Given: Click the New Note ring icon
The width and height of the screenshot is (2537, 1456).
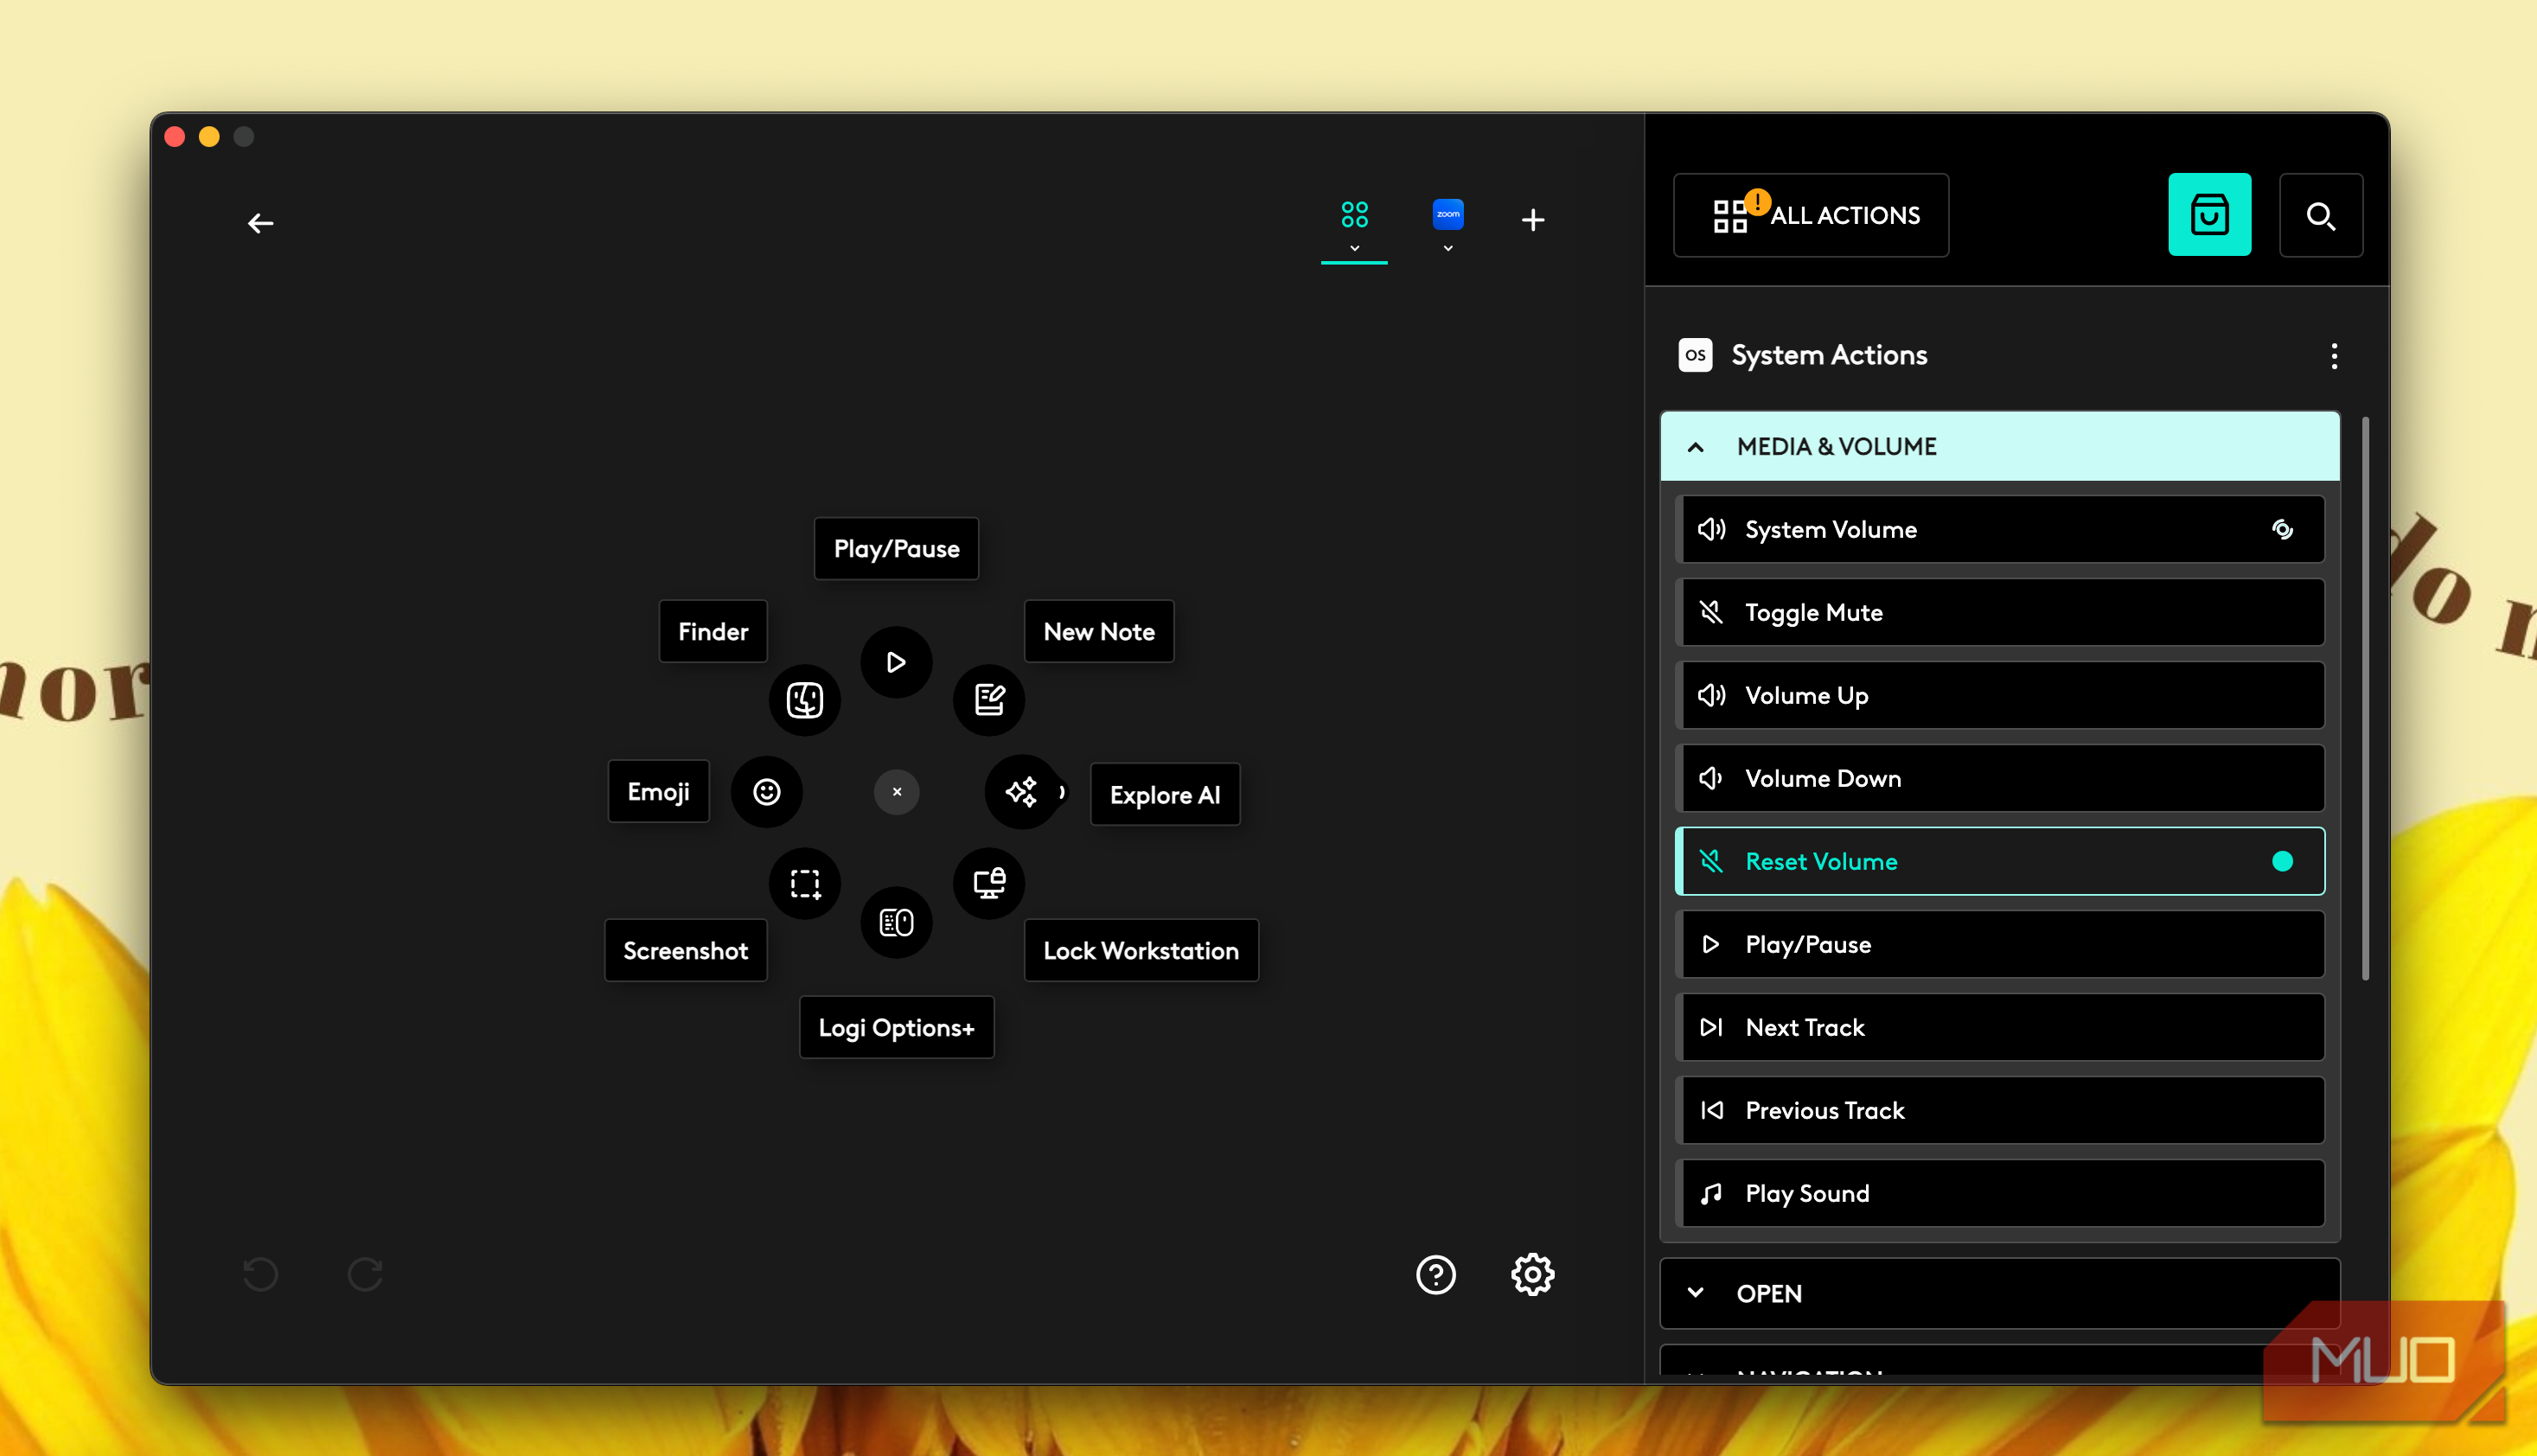Looking at the screenshot, I should tap(988, 700).
